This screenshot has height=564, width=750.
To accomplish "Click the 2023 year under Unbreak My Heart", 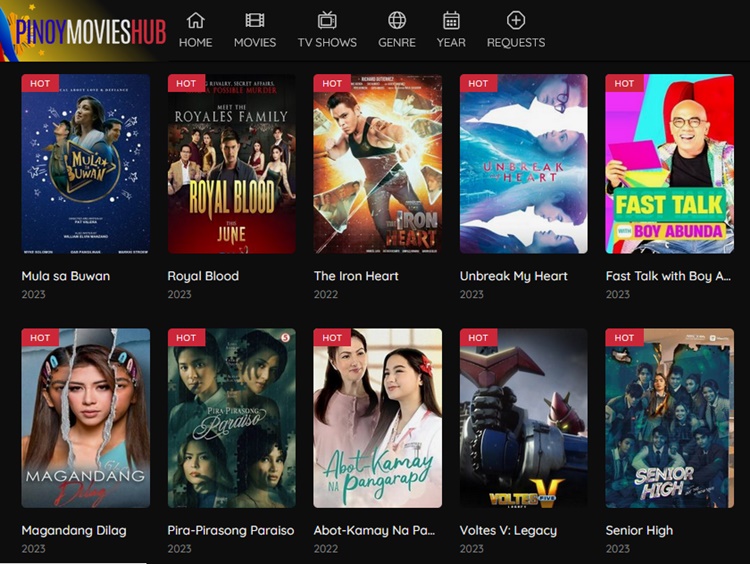I will [472, 295].
